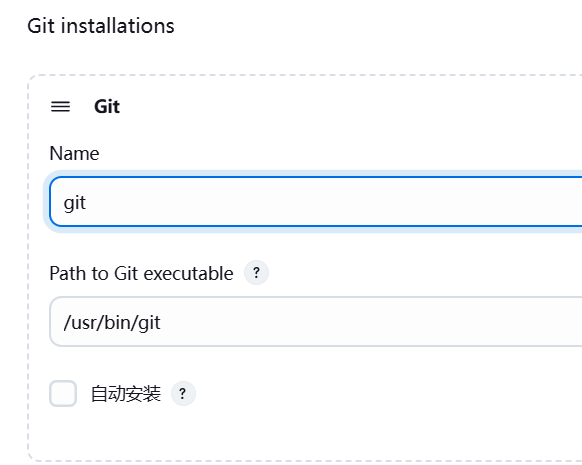This screenshot has height=465, width=582.
Task: Click the bold Git installation title
Action: (x=107, y=107)
